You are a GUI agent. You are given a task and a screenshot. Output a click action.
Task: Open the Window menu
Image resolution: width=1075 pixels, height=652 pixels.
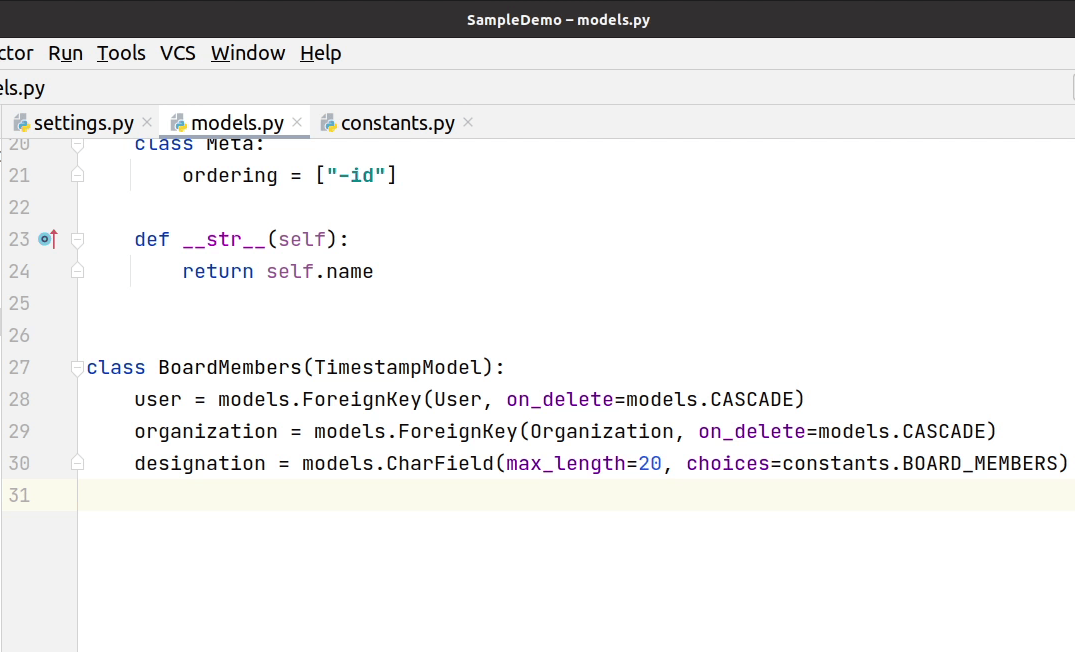(x=248, y=53)
